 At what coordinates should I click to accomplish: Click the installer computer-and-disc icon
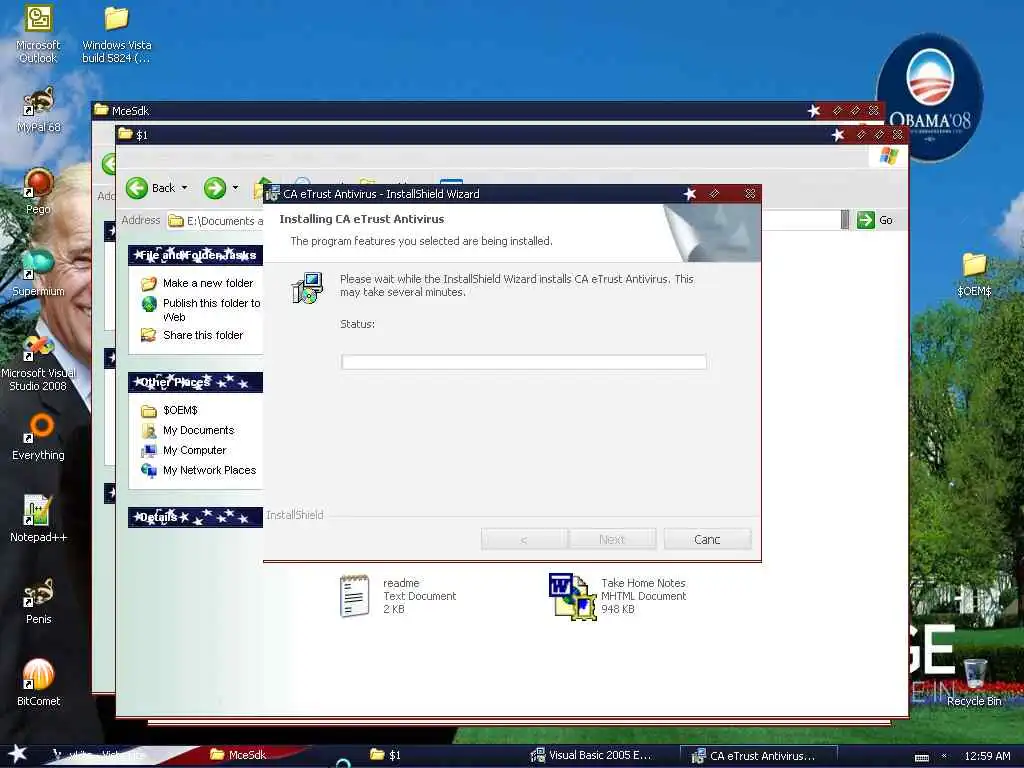[307, 288]
